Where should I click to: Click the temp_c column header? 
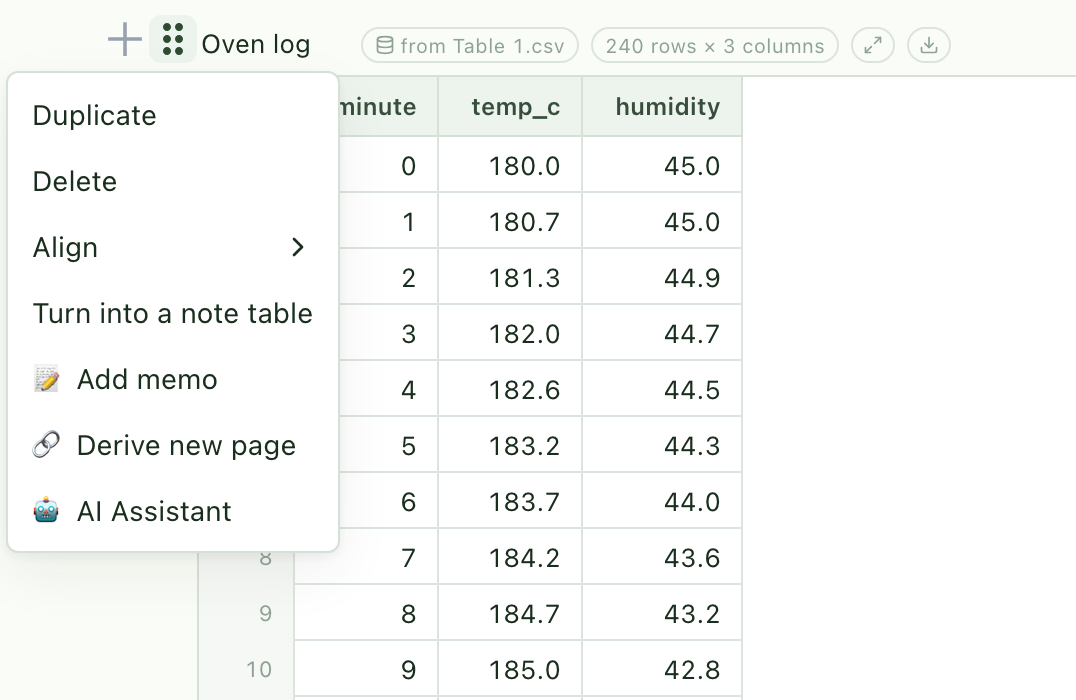pos(510,106)
